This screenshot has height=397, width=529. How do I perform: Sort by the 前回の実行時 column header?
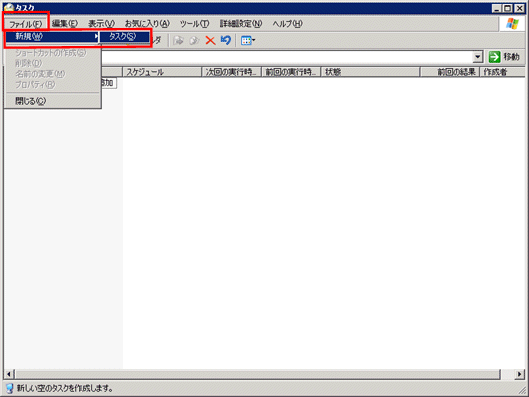[x=291, y=72]
